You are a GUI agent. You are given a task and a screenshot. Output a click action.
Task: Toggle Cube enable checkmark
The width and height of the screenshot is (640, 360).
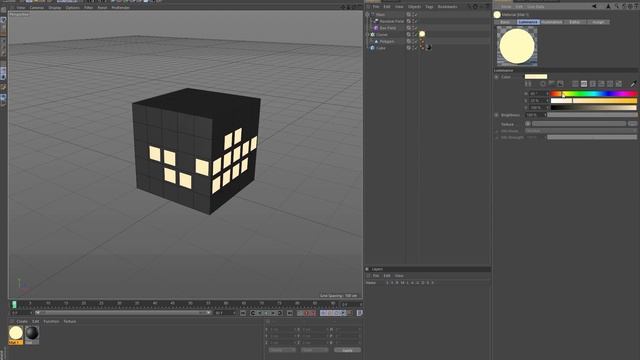coord(415,48)
